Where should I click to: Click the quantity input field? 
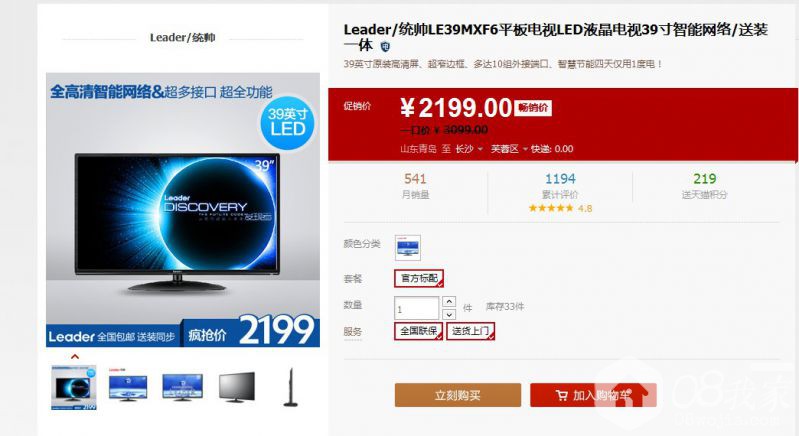point(416,308)
